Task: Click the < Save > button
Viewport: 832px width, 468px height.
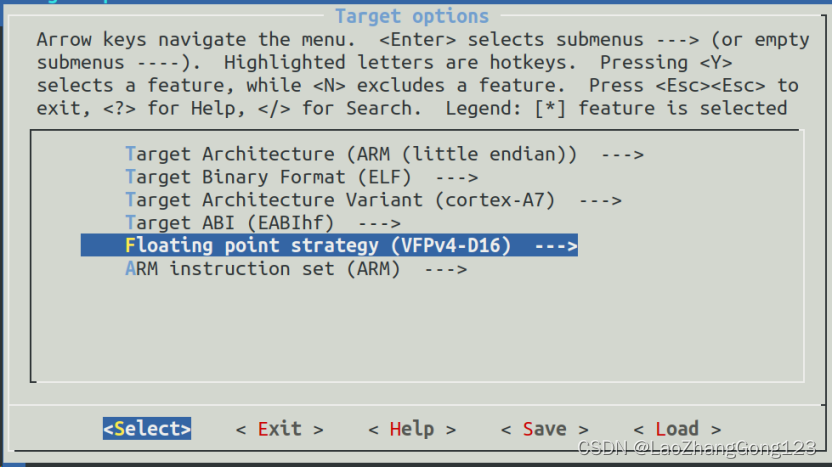Action: coord(545,429)
